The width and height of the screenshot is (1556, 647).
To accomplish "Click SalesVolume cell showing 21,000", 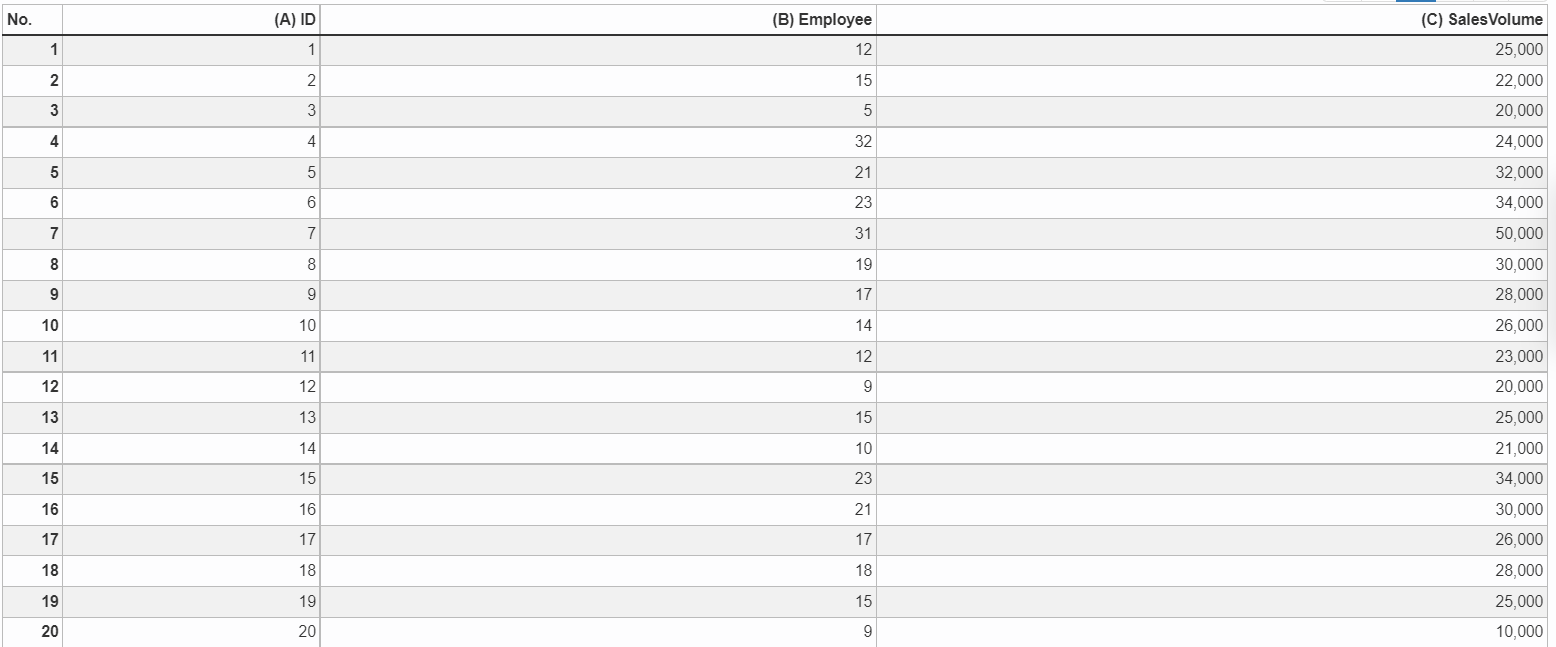I will pos(1212,448).
